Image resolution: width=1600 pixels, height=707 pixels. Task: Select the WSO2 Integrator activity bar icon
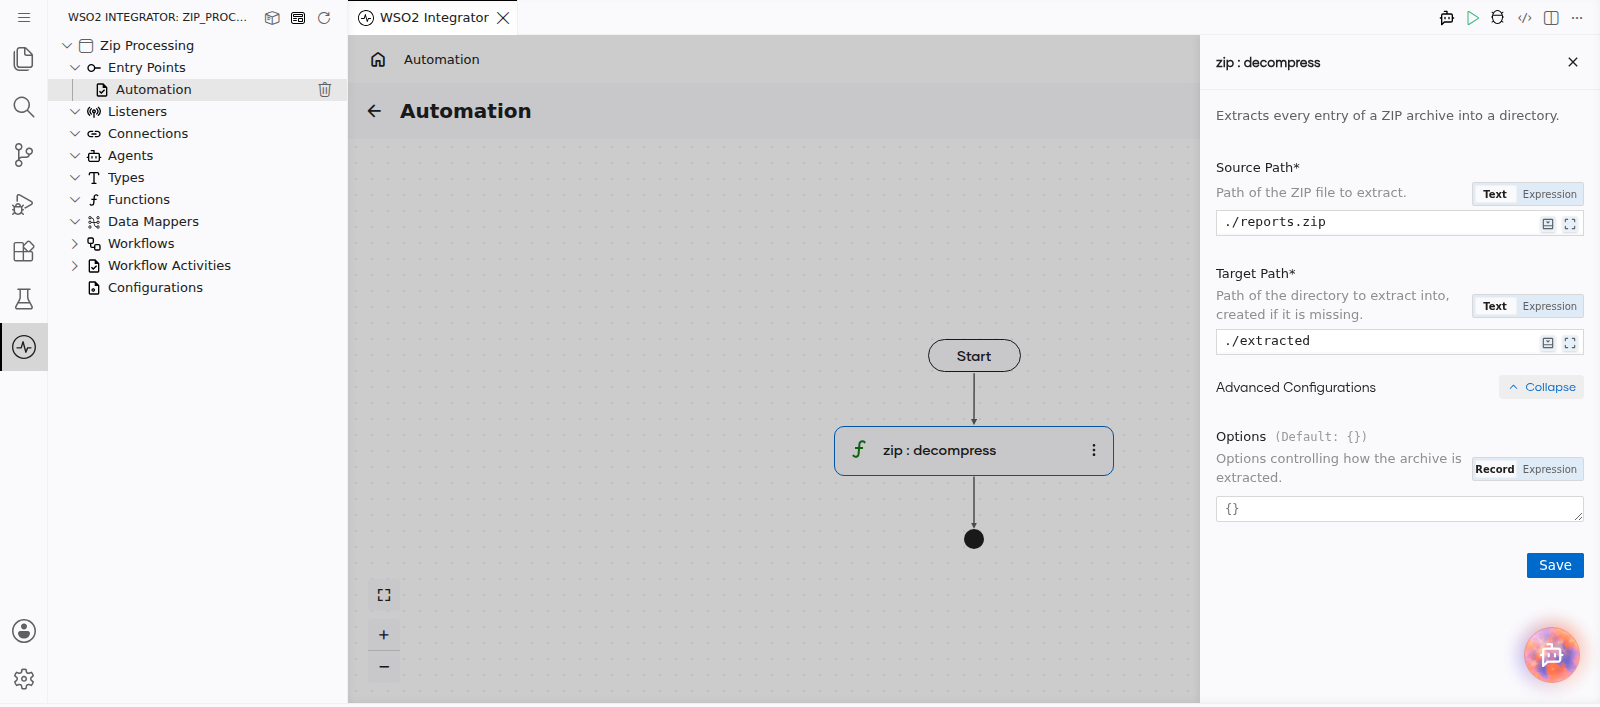(24, 347)
